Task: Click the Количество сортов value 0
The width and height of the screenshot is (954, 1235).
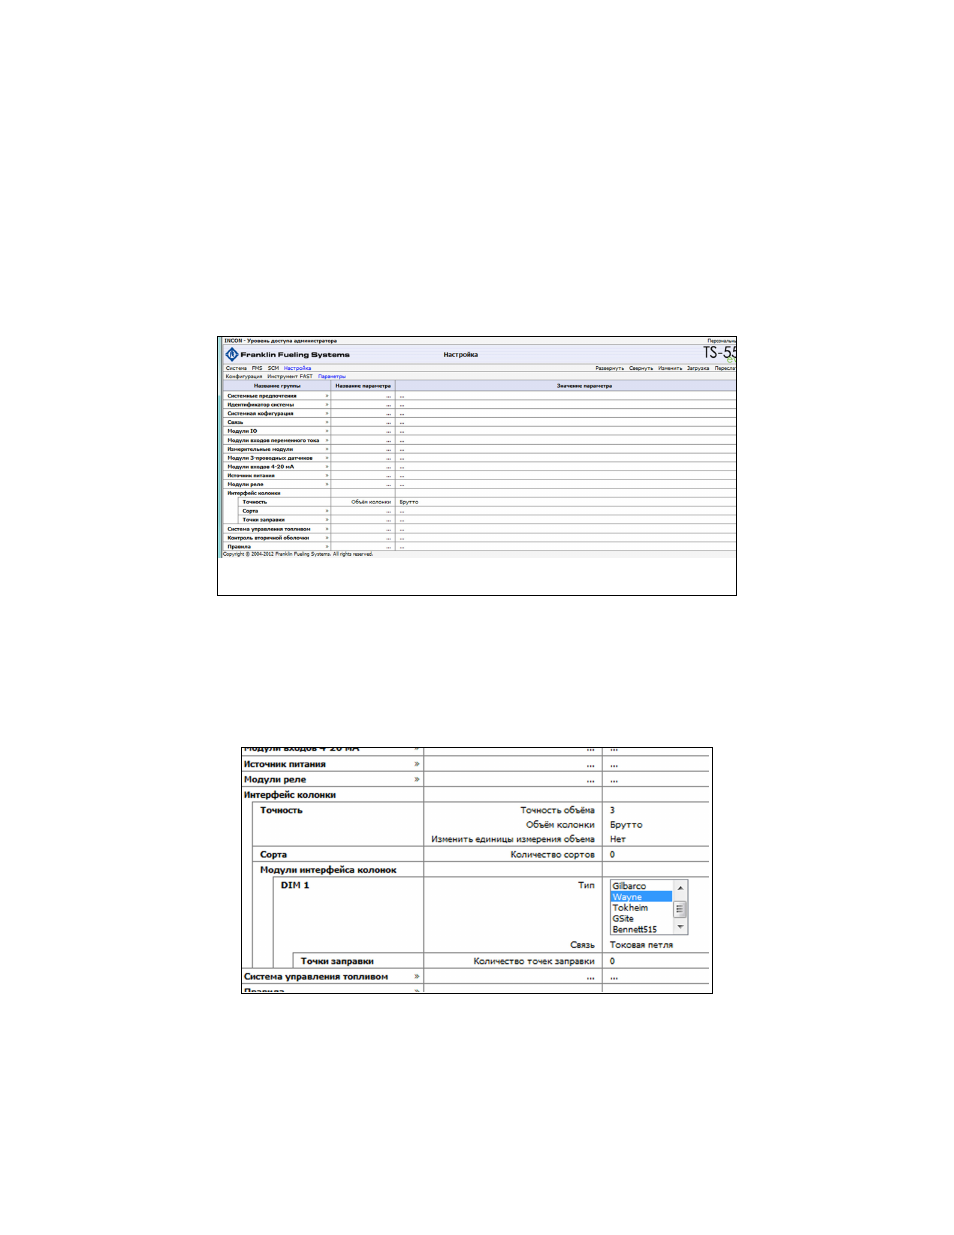Action: (x=612, y=855)
